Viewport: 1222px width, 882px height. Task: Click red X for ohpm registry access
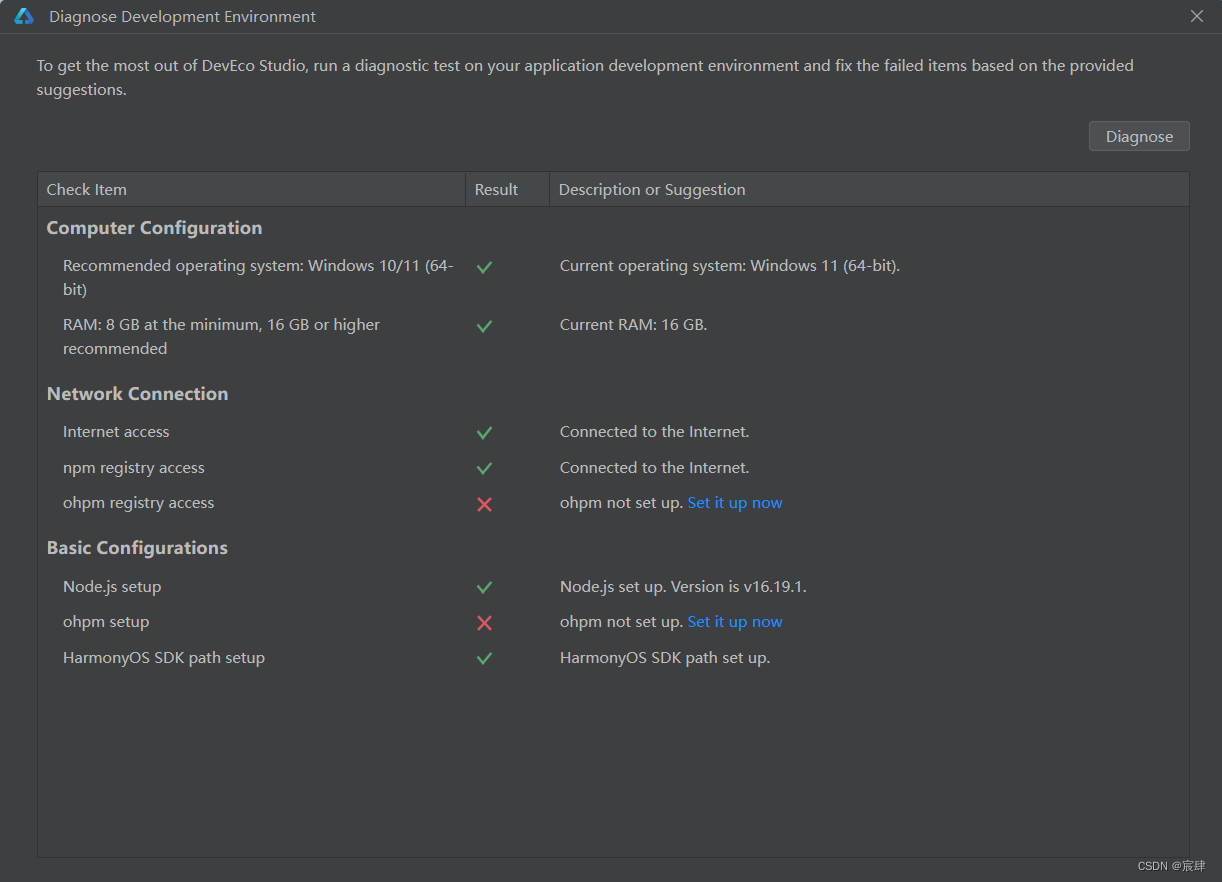coord(484,504)
